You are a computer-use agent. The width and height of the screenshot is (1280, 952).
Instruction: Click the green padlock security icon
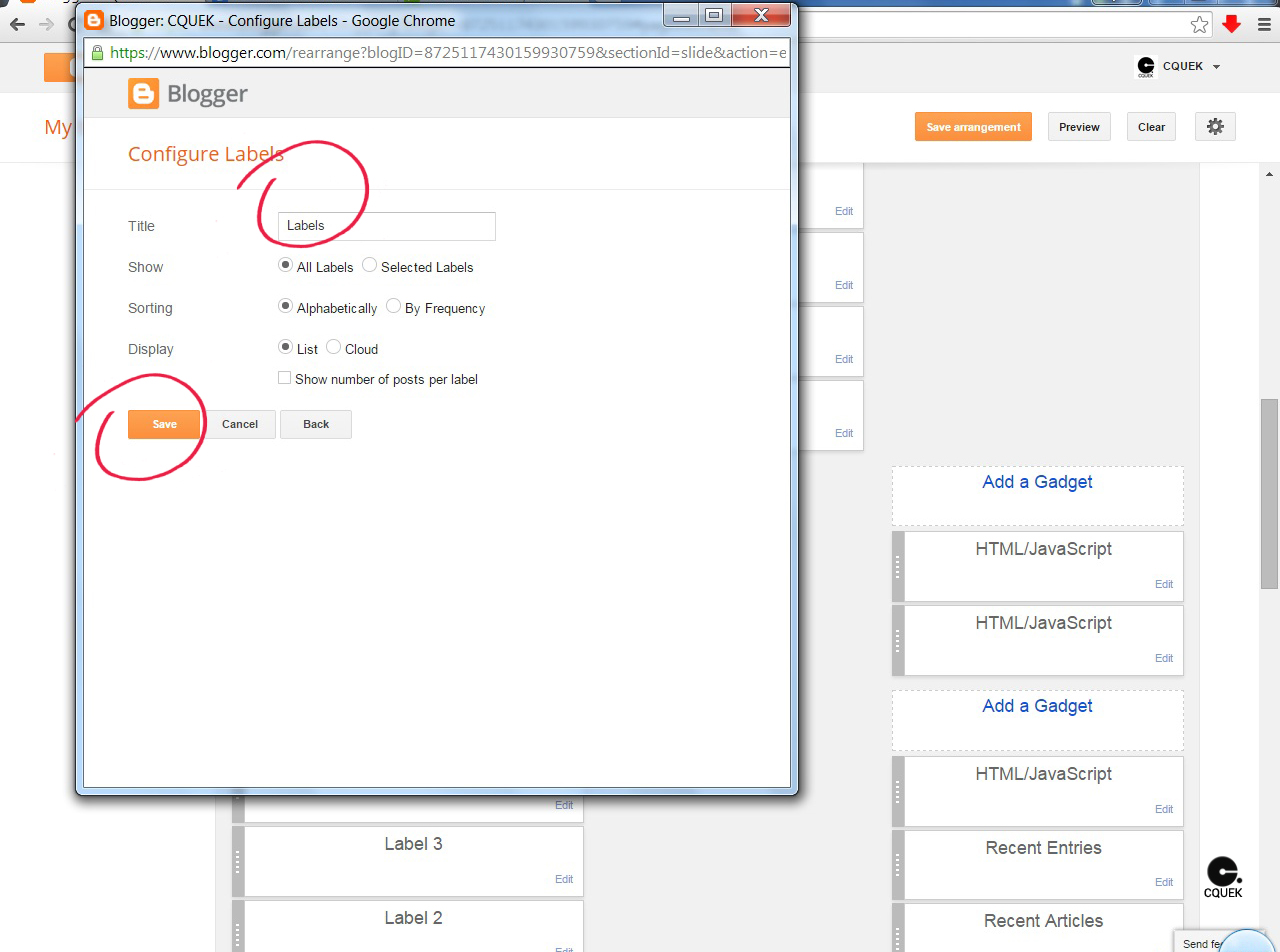97,53
